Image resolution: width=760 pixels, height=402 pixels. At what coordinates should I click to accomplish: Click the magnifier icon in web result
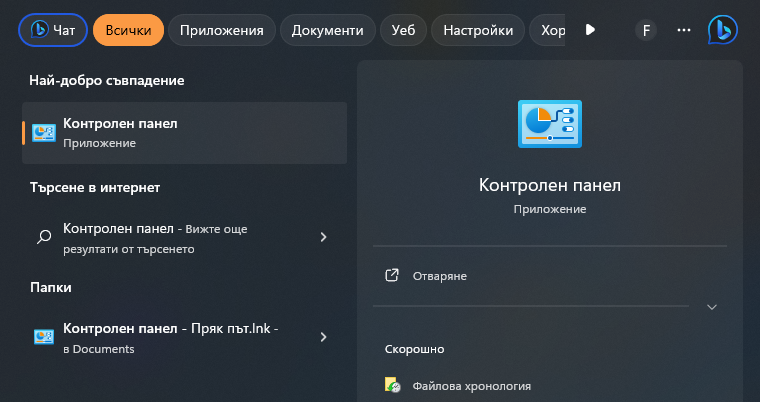(44, 237)
